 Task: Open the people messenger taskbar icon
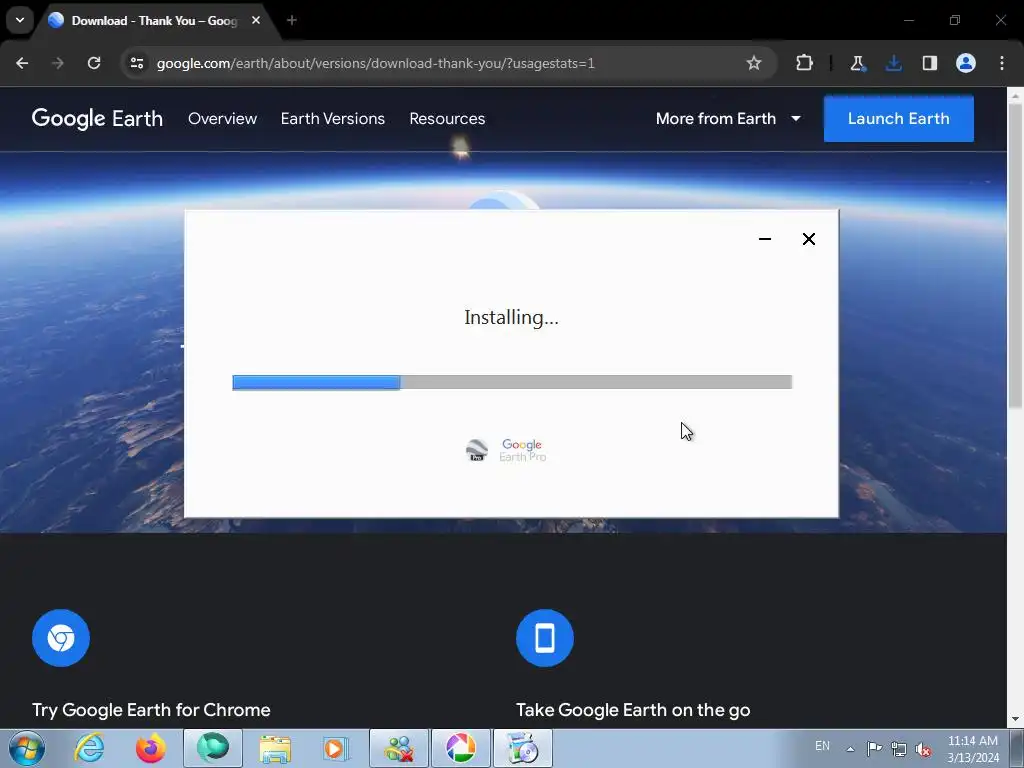coord(399,748)
